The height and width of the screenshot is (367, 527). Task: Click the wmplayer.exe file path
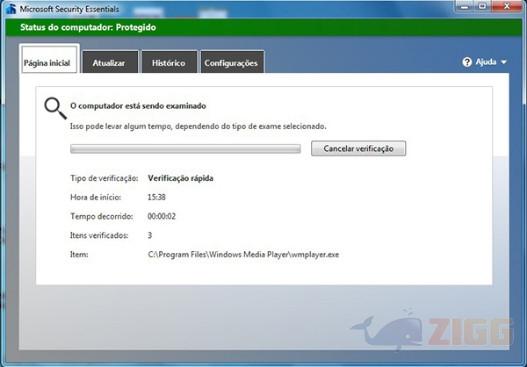243,254
